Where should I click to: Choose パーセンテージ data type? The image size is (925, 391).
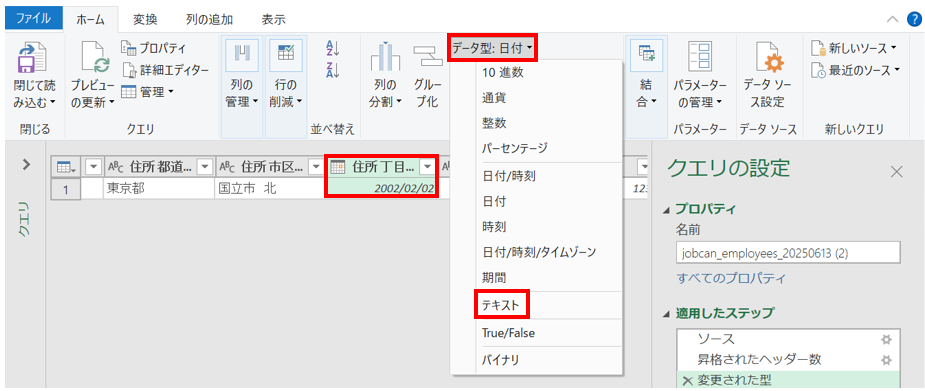(514, 147)
